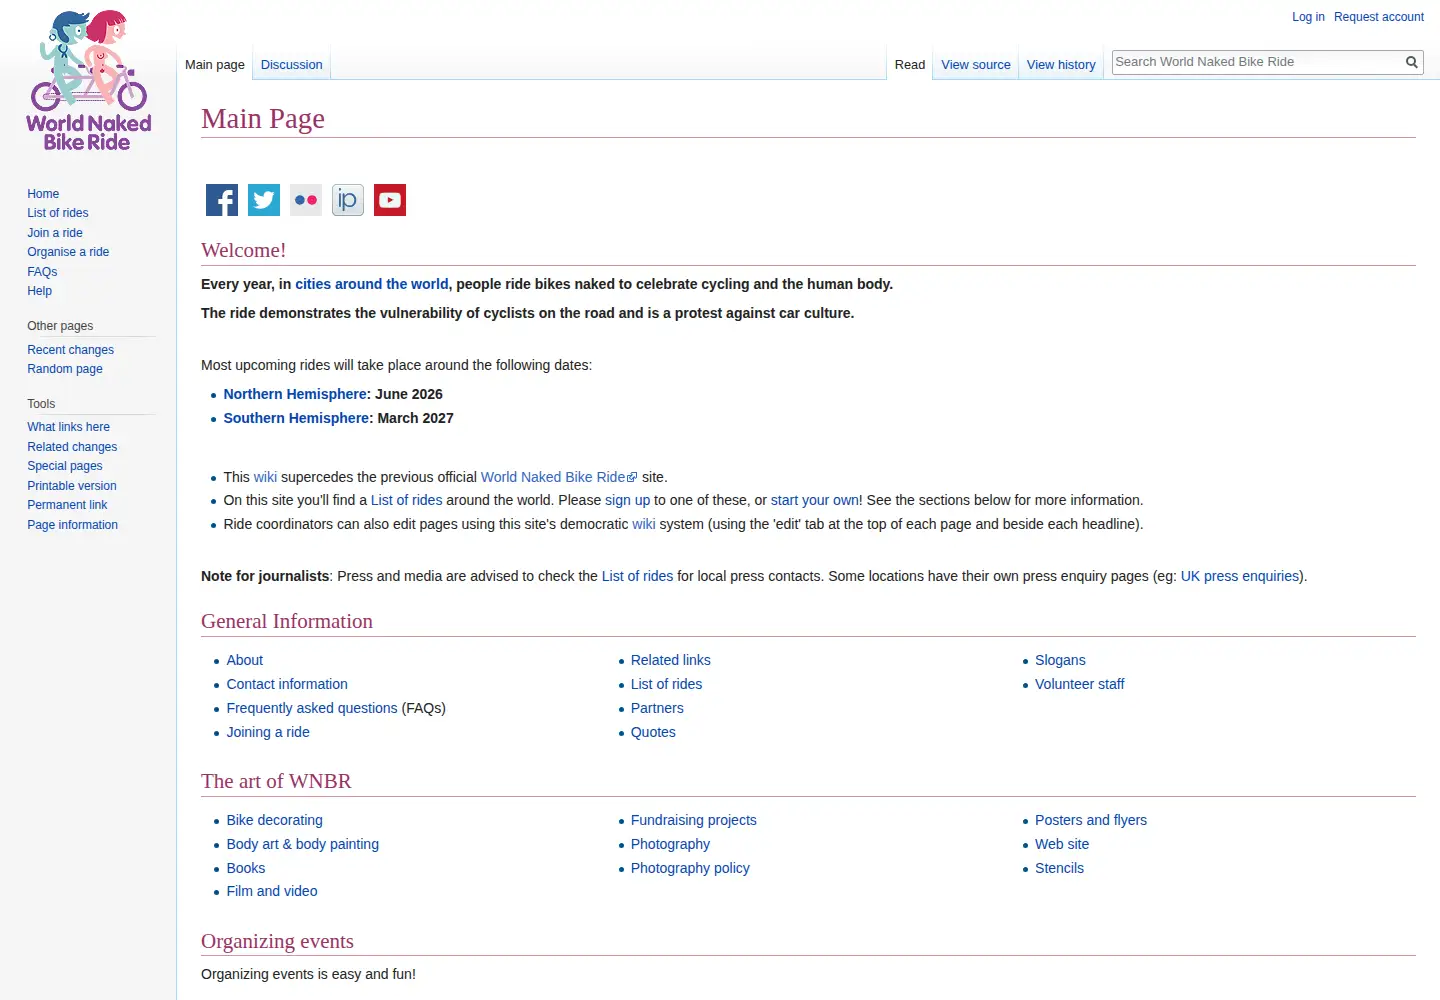Open the Flickr social icon
The image size is (1440, 1000).
[x=306, y=200]
